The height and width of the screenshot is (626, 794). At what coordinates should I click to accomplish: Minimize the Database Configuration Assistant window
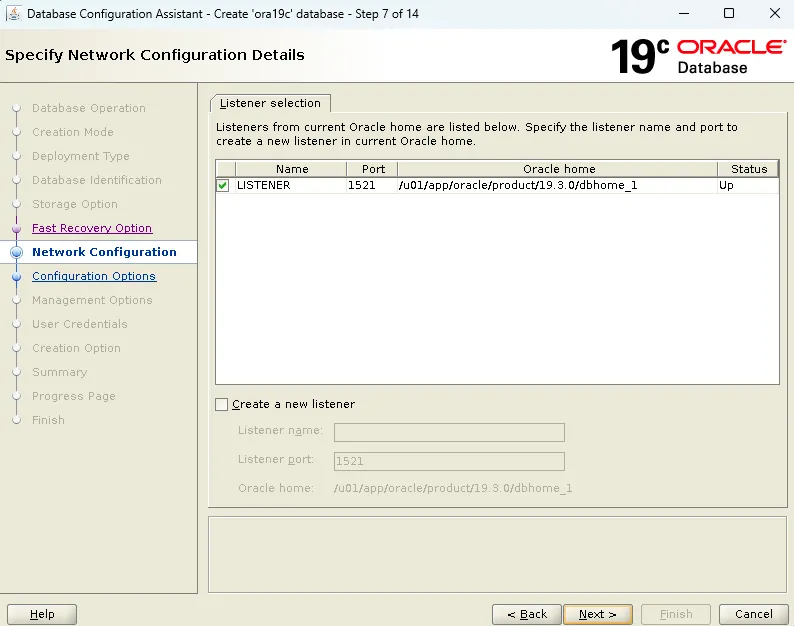point(684,13)
